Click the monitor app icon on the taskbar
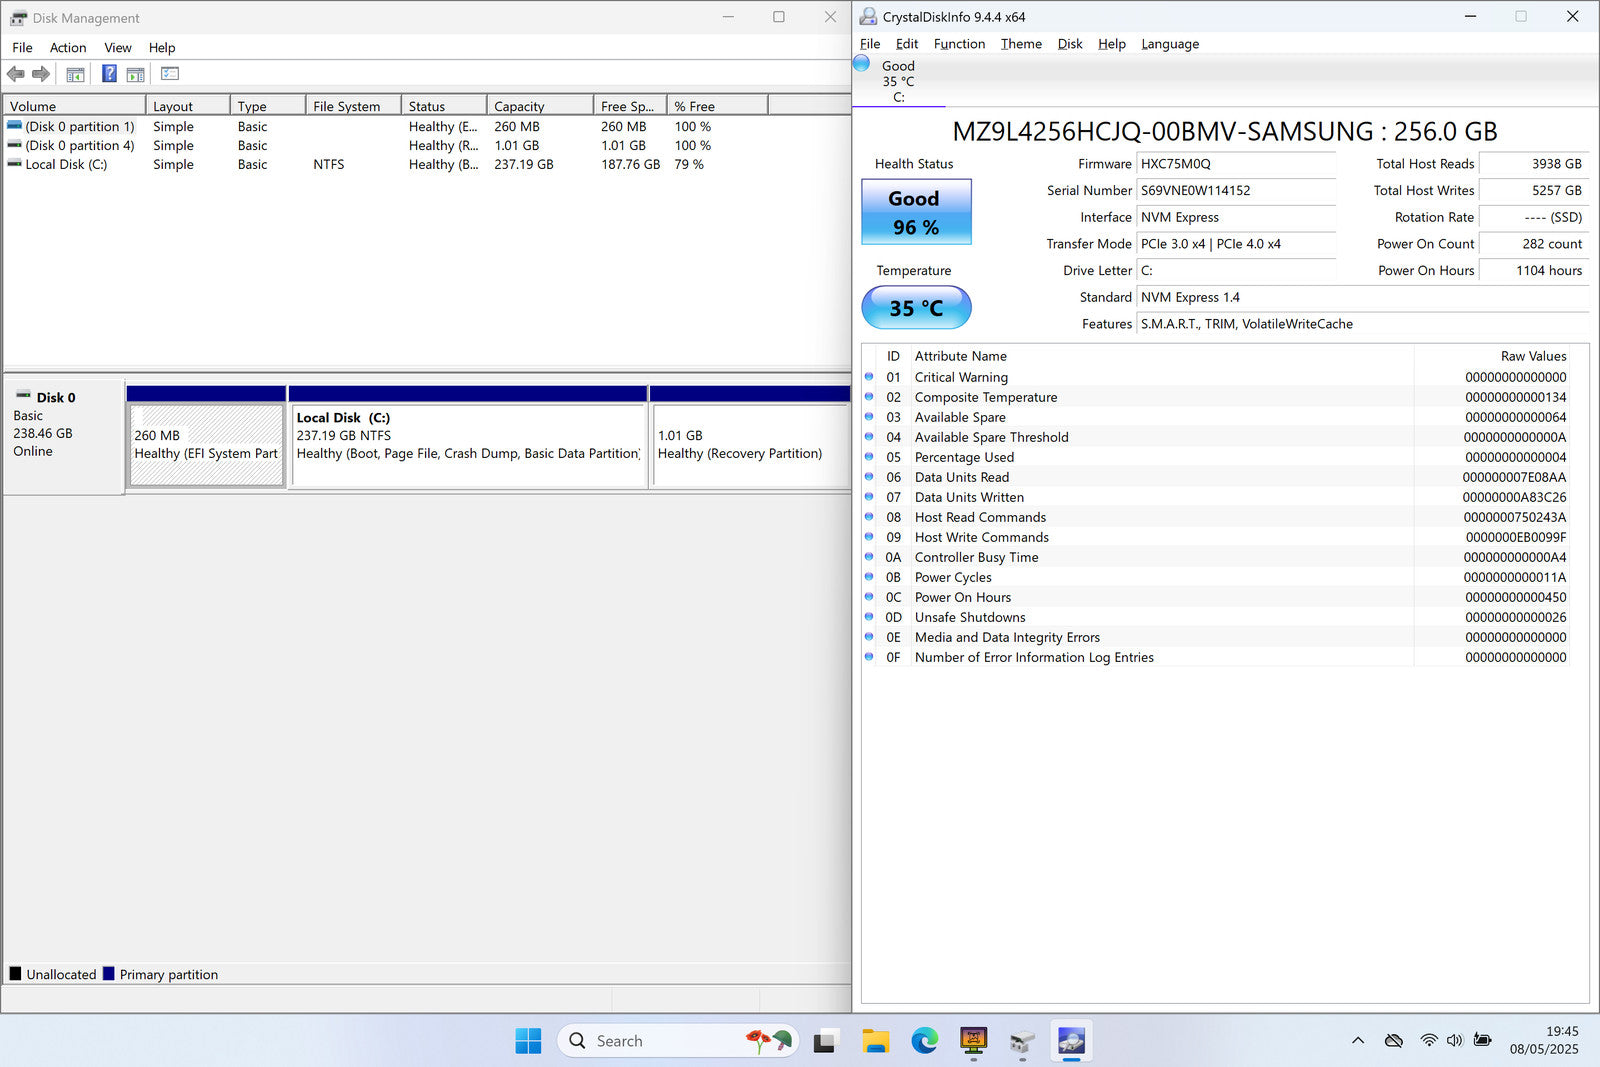 [x=973, y=1041]
